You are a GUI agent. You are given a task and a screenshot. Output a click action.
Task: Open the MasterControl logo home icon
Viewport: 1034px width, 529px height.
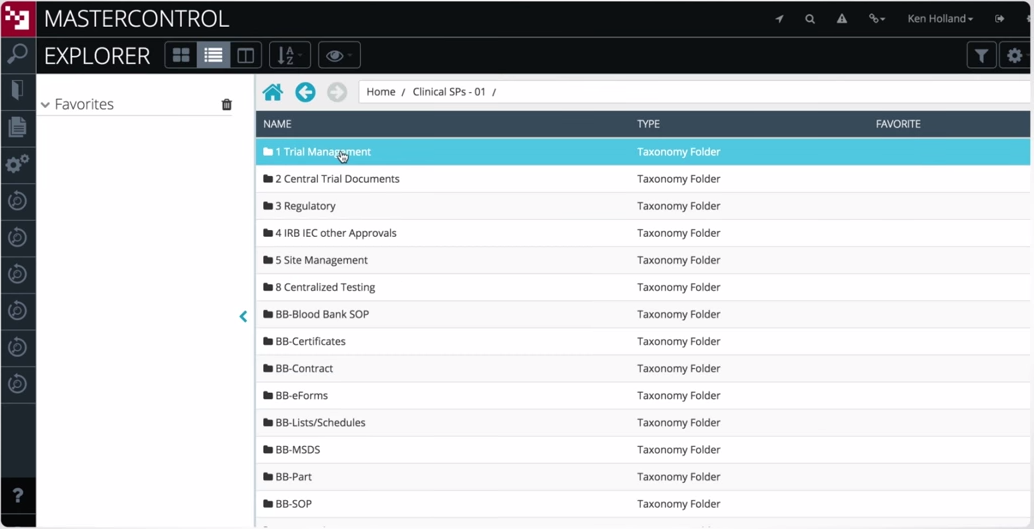[x=18, y=18]
